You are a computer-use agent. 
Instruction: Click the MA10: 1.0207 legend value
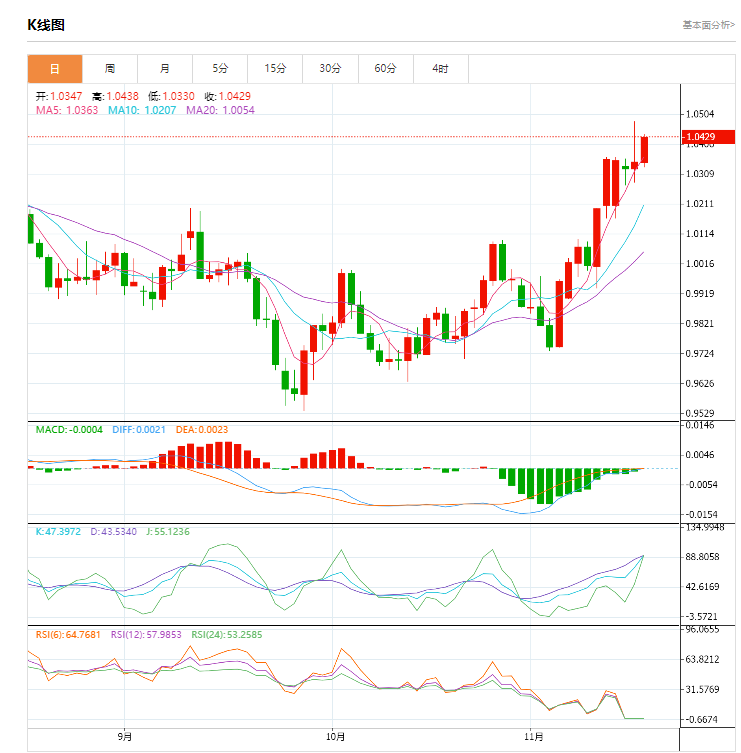click(142, 110)
